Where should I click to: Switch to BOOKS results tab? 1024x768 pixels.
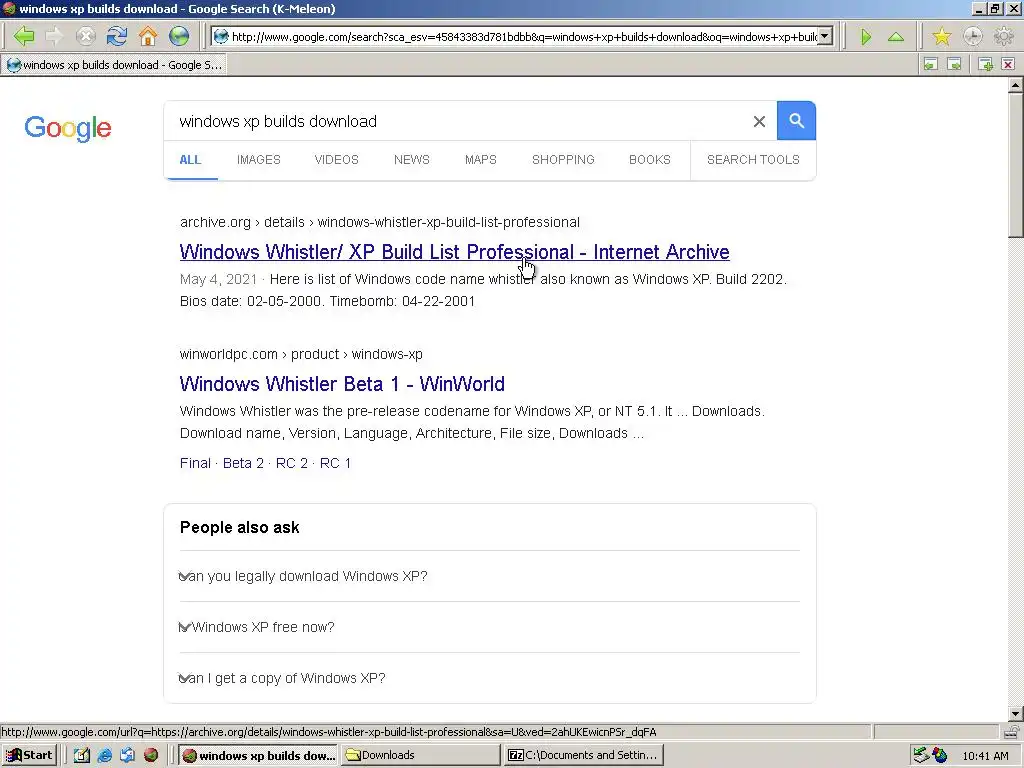[x=650, y=160]
